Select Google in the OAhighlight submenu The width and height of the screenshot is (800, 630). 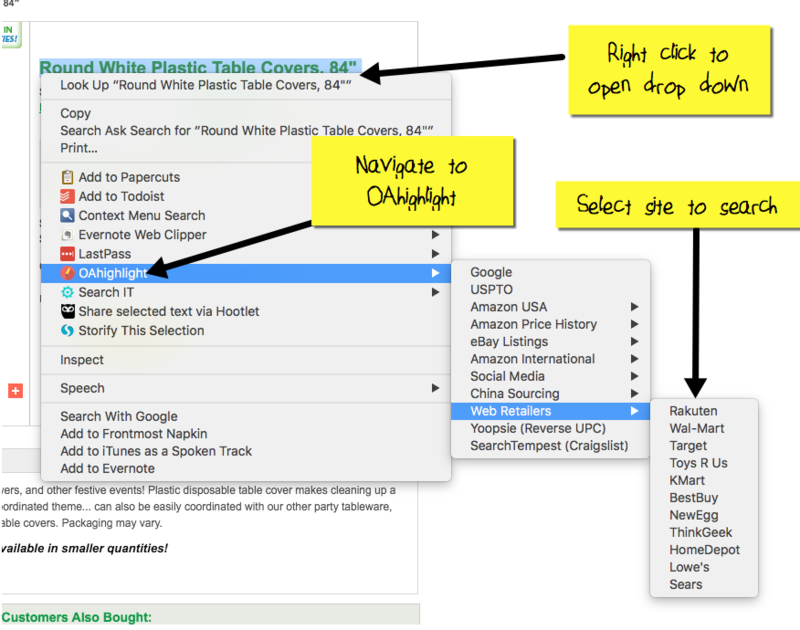(551, 272)
